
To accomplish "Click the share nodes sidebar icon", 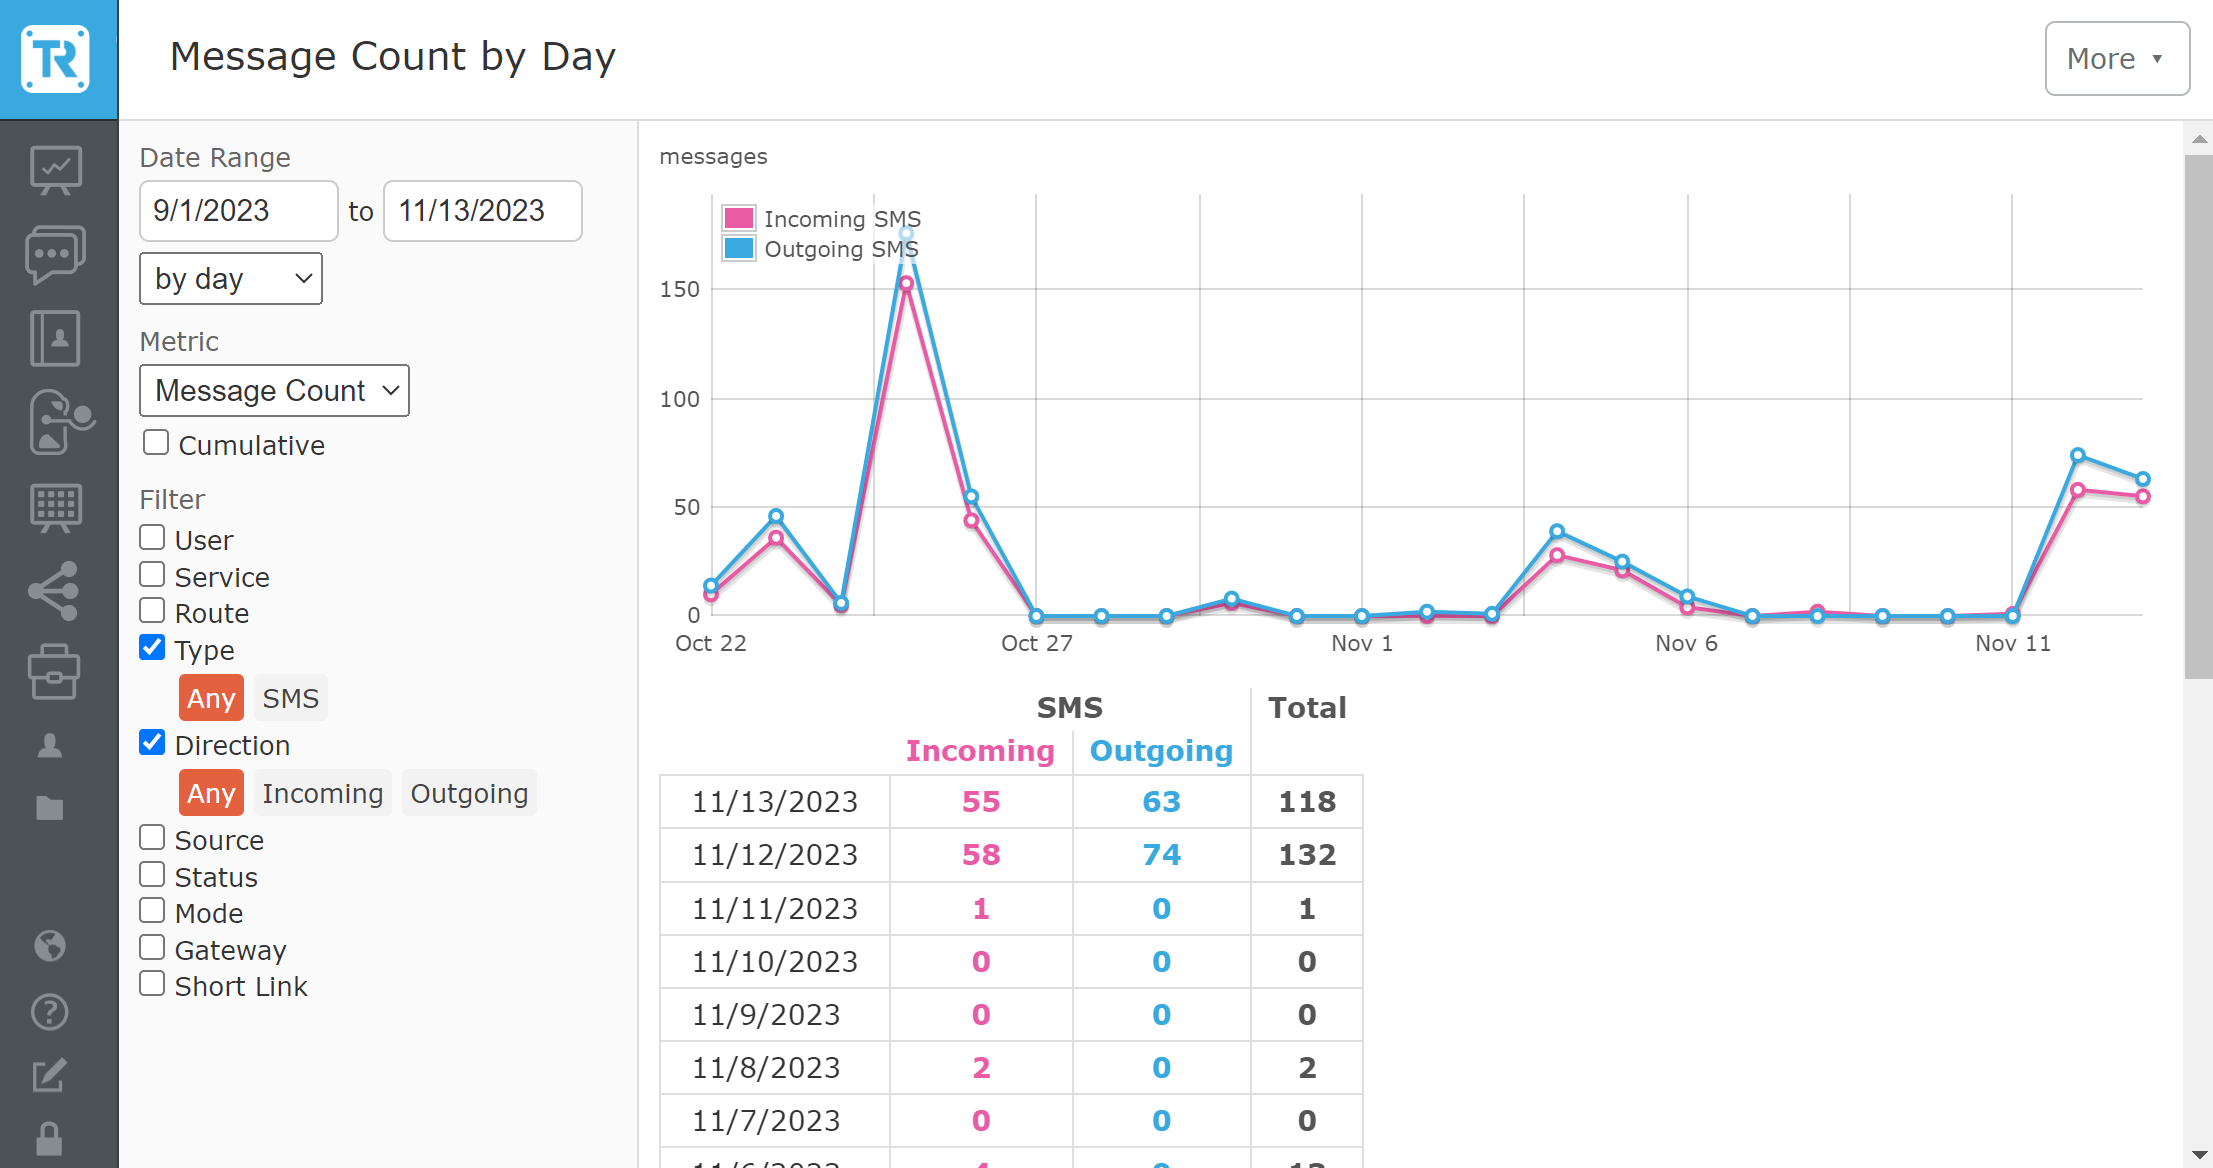I will 54,590.
